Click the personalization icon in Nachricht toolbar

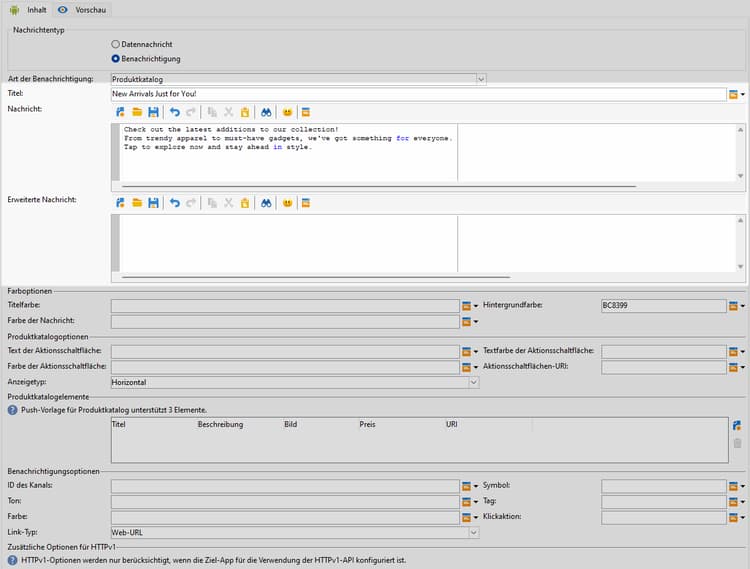coord(306,112)
